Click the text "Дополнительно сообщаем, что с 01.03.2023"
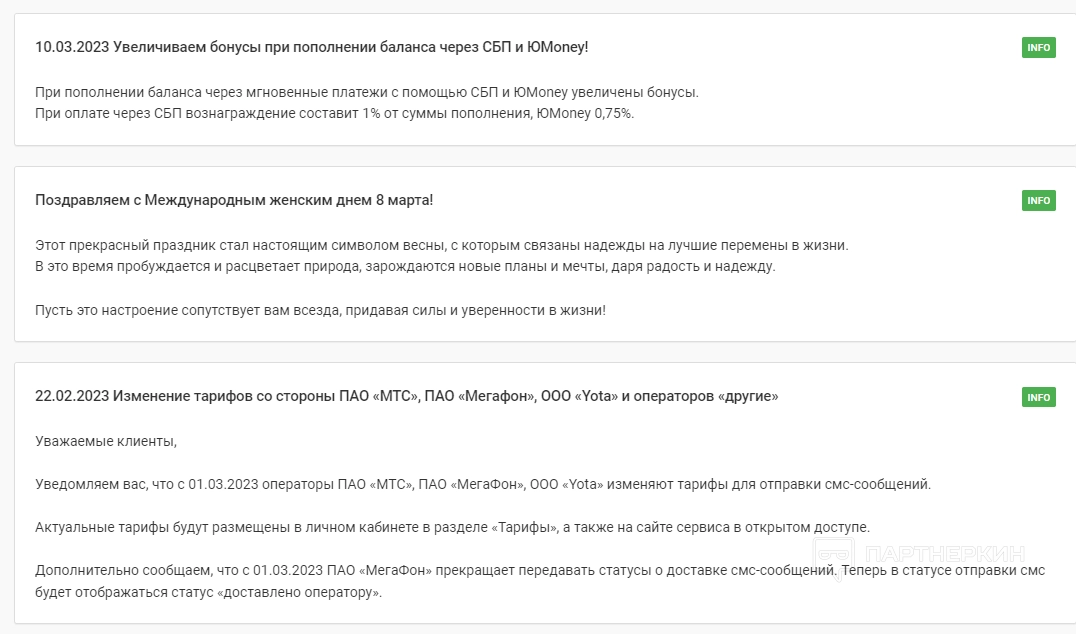The image size is (1076, 634). [x=170, y=571]
